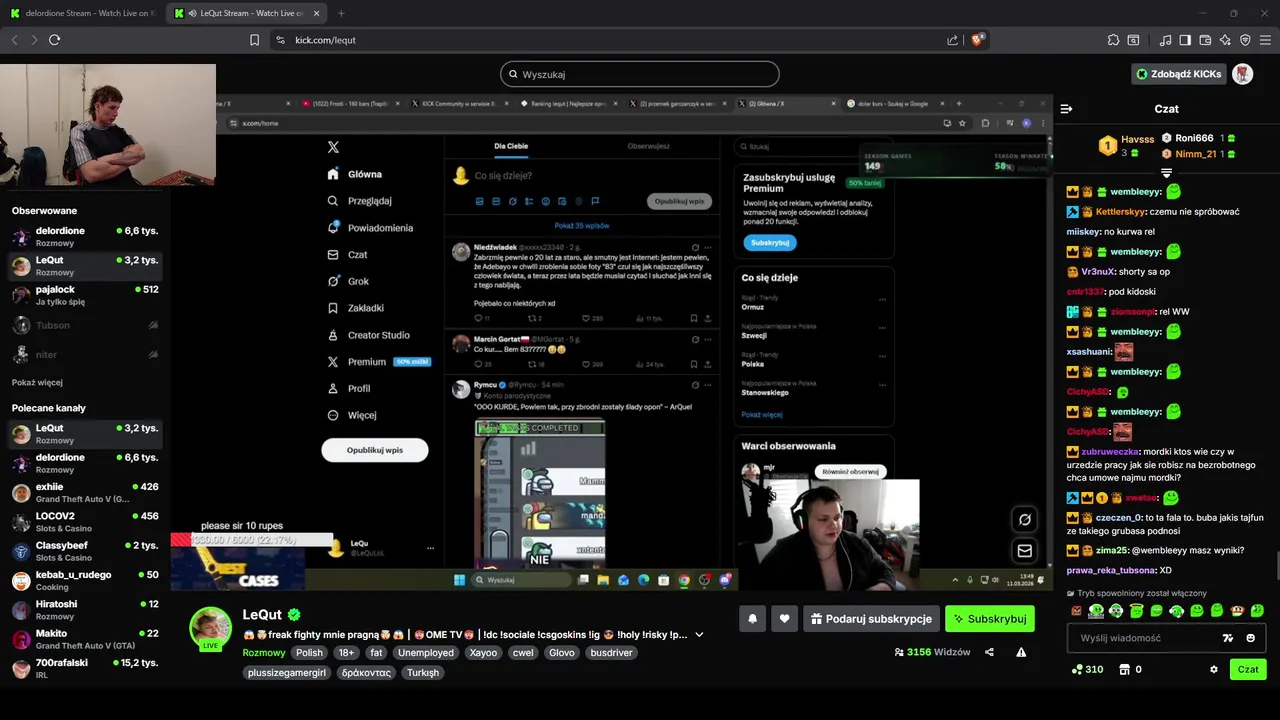This screenshot has width=1280, height=720.
Task: Open Brave Wallet icon
Action: coord(1205,40)
